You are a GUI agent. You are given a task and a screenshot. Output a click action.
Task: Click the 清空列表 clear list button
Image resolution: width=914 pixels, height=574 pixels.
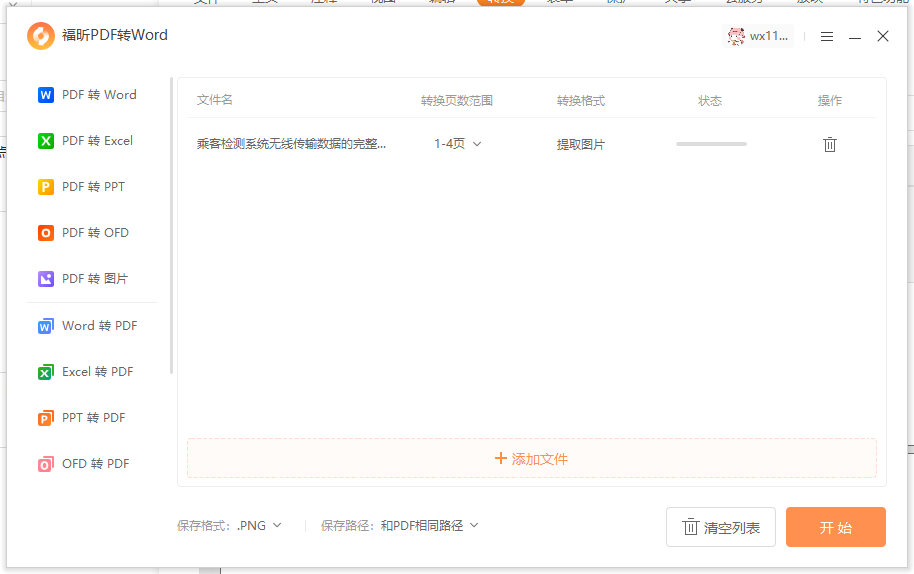[720, 527]
